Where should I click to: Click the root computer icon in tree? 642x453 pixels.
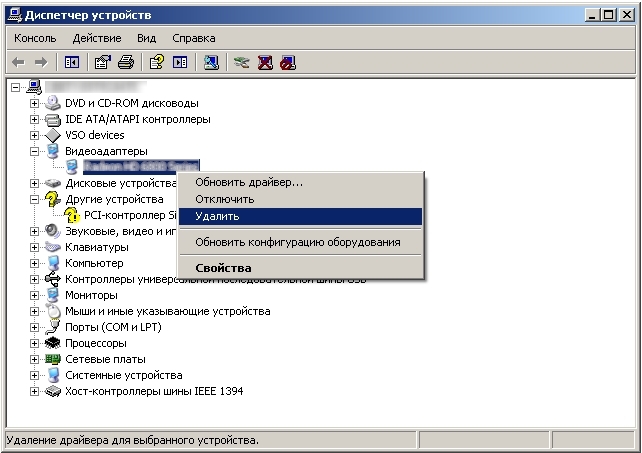coord(34,87)
